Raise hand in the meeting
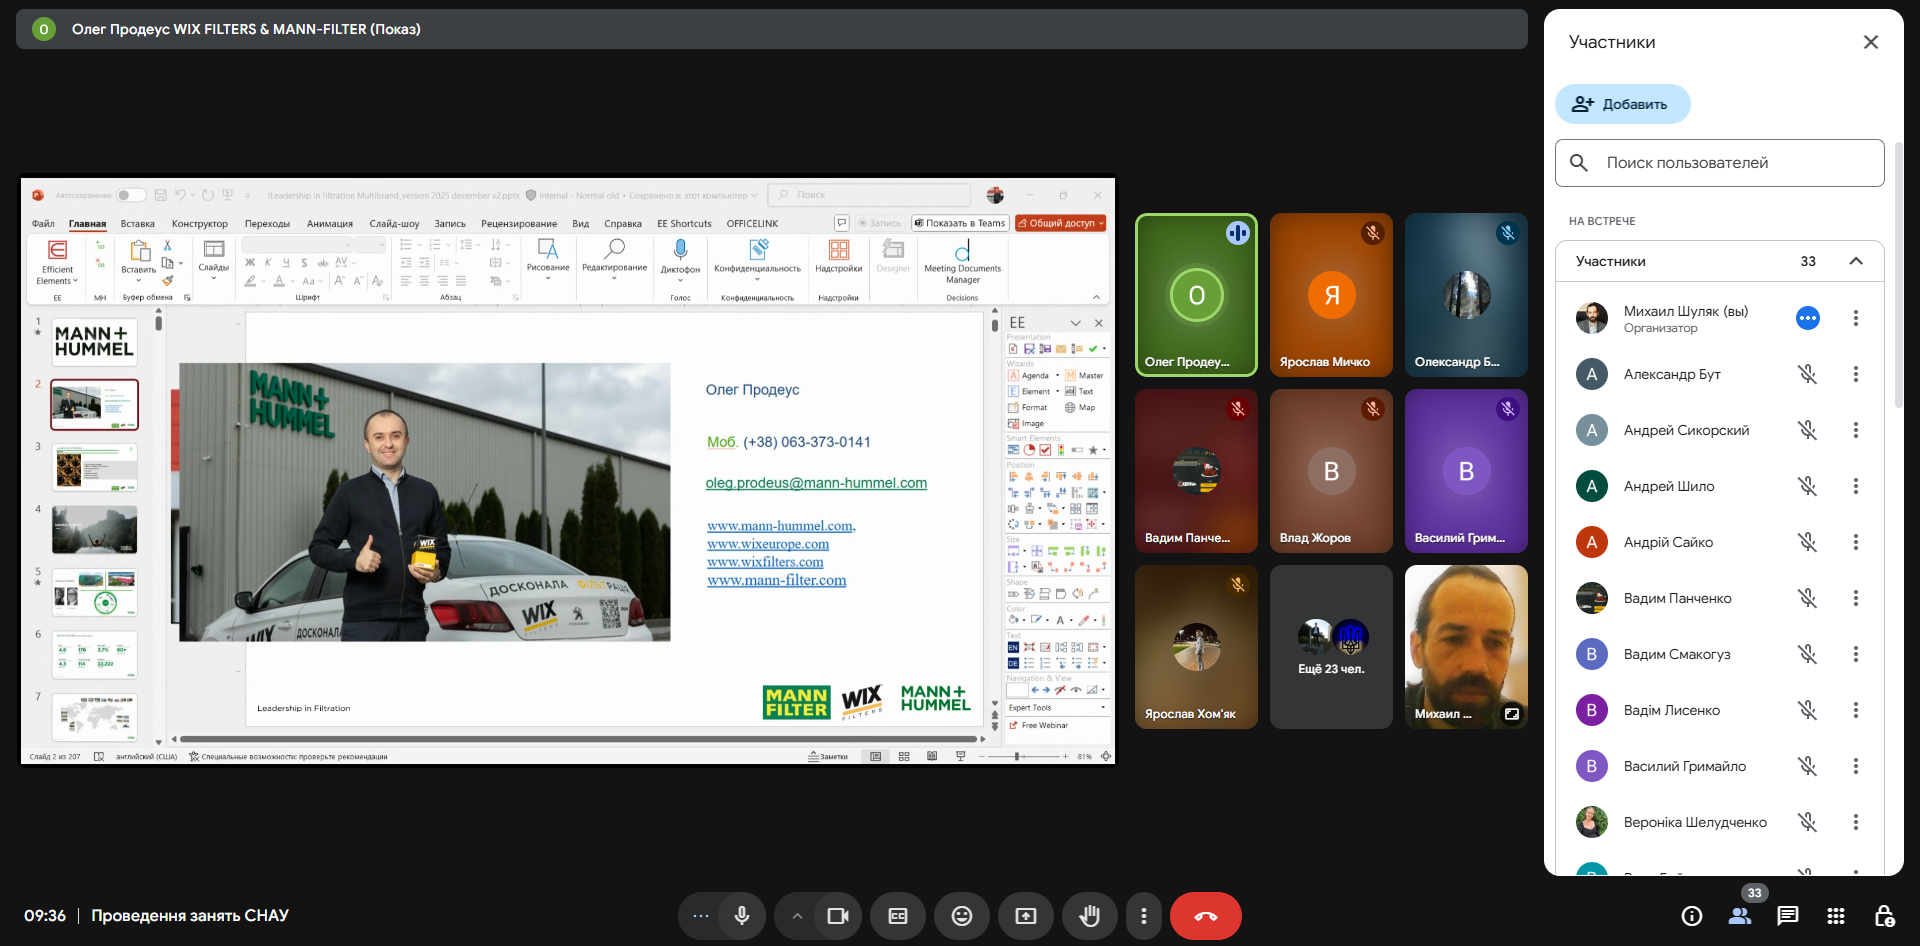 click(1090, 916)
